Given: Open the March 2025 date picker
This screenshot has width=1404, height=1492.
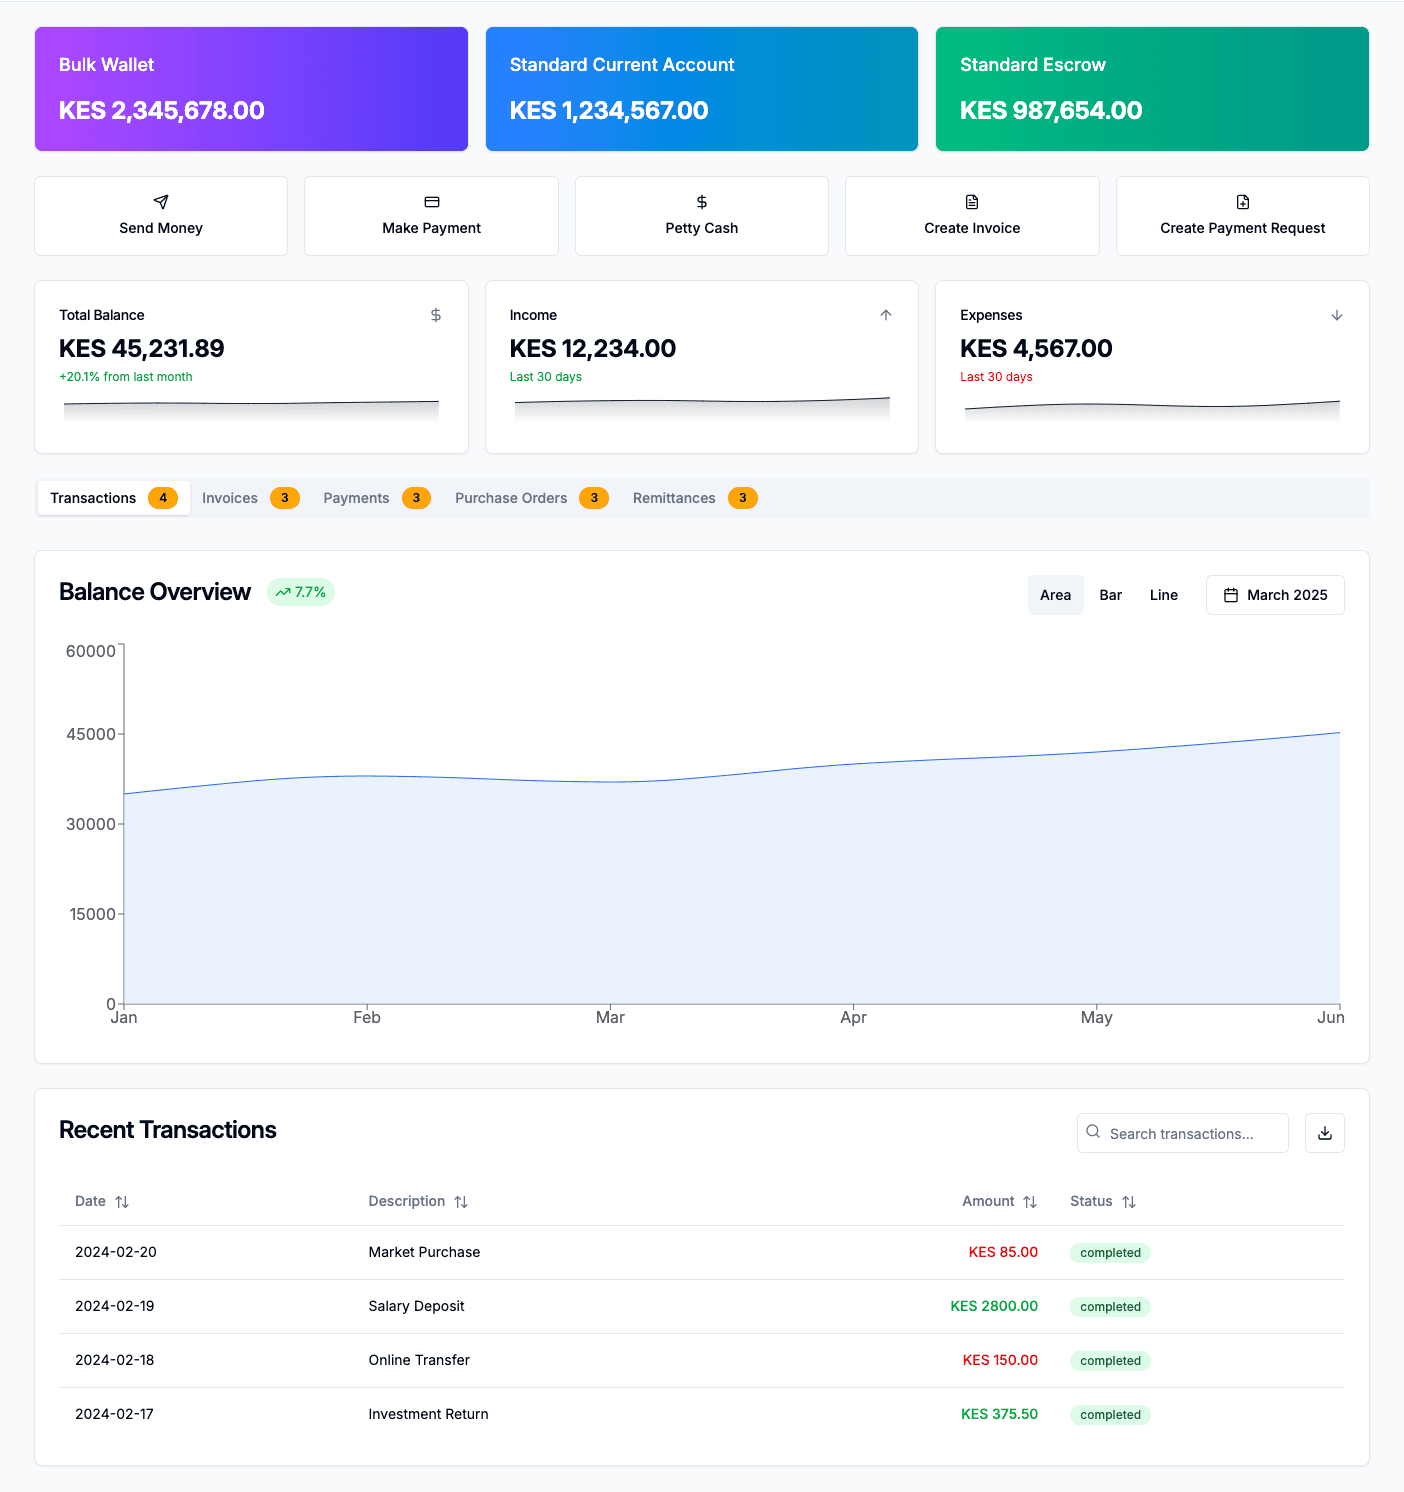Looking at the screenshot, I should click(1274, 594).
